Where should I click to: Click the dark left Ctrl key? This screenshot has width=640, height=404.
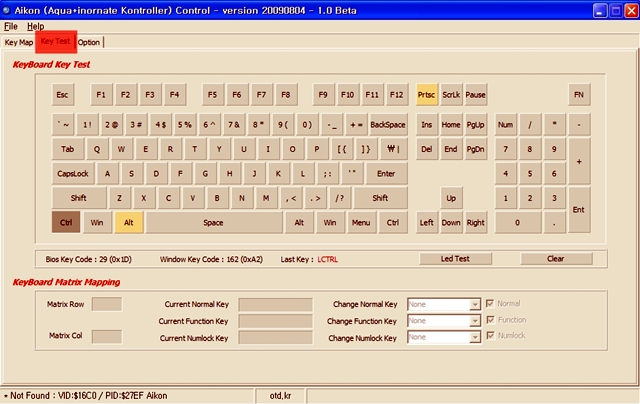pos(66,222)
